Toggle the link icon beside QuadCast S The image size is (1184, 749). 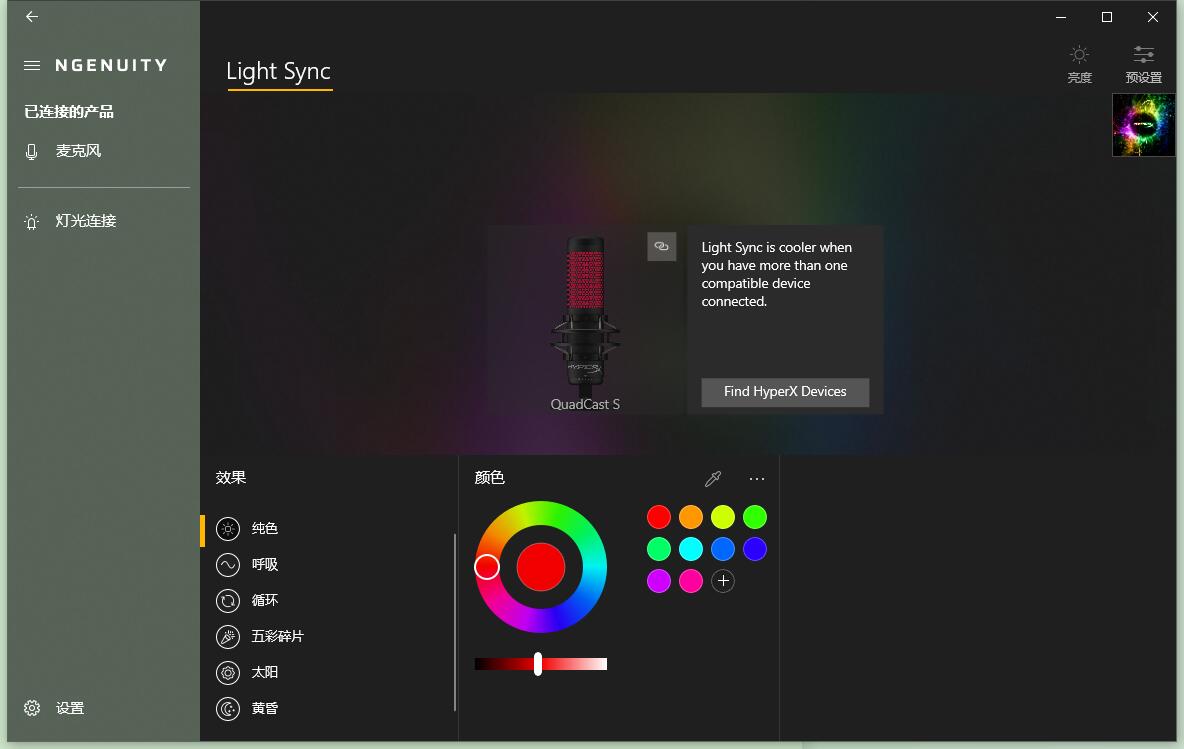coord(661,247)
